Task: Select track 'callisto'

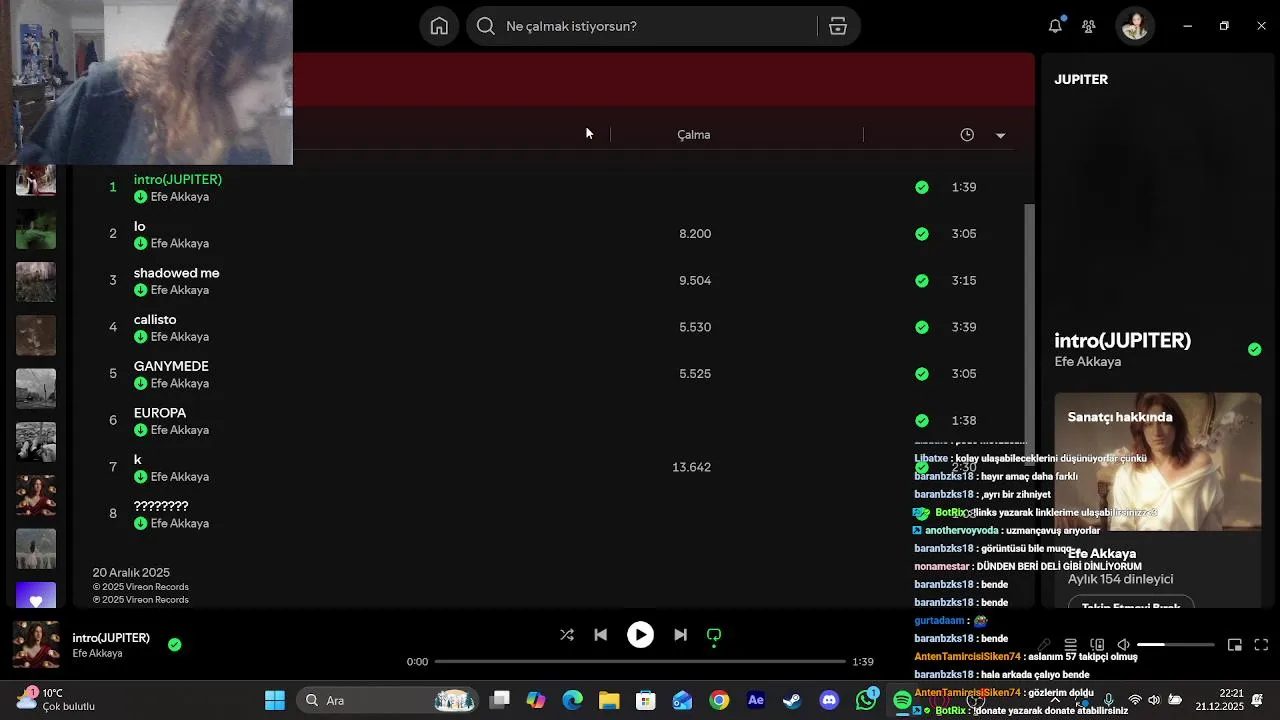Action: [x=155, y=319]
